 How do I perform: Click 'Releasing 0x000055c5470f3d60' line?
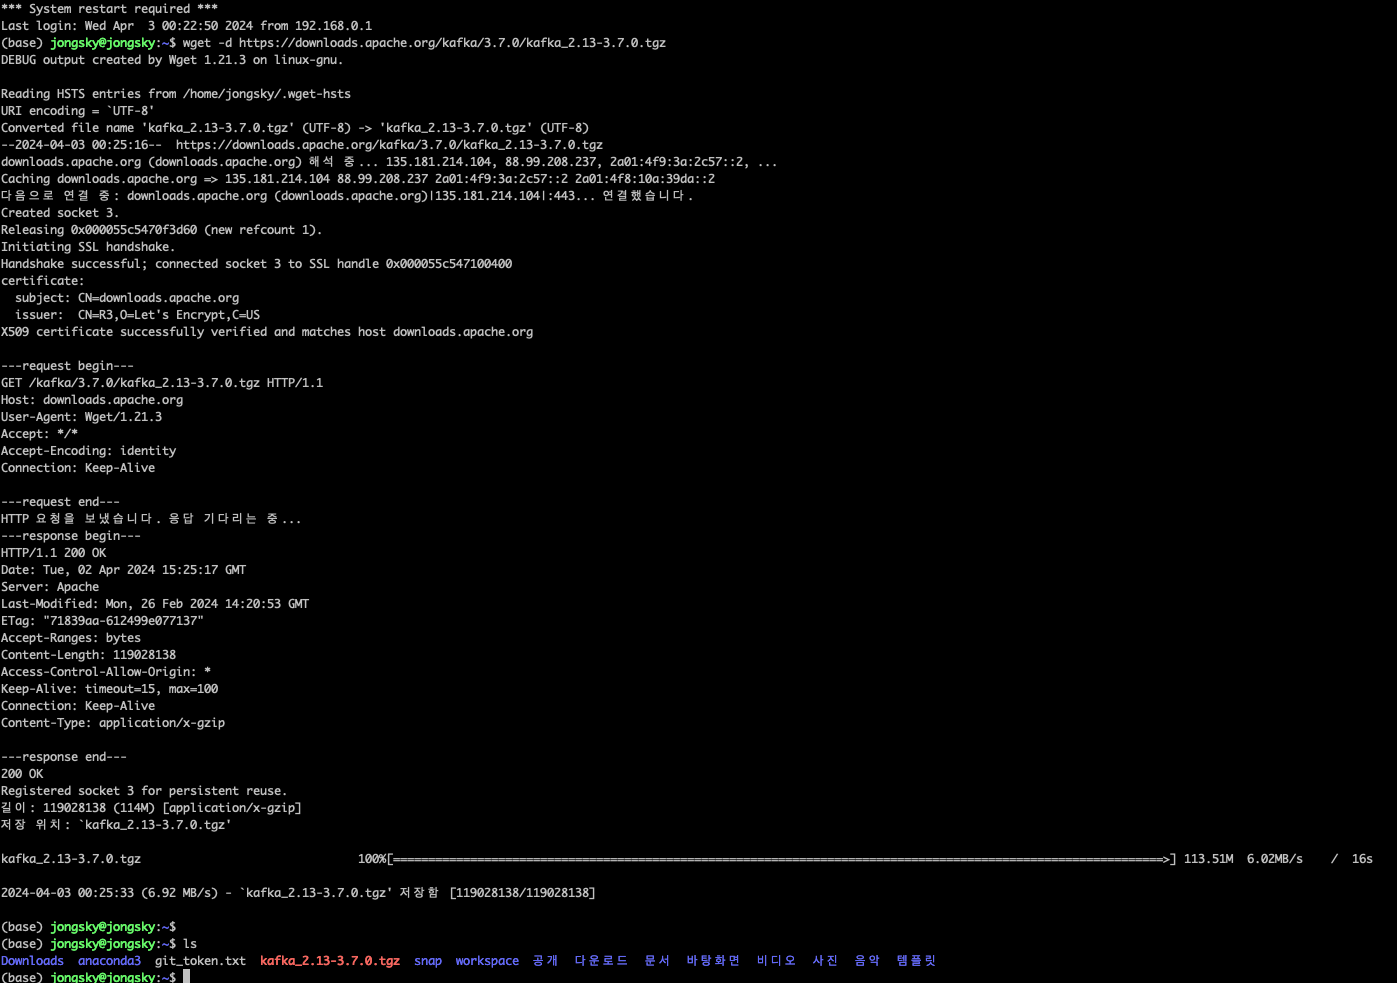click(162, 230)
